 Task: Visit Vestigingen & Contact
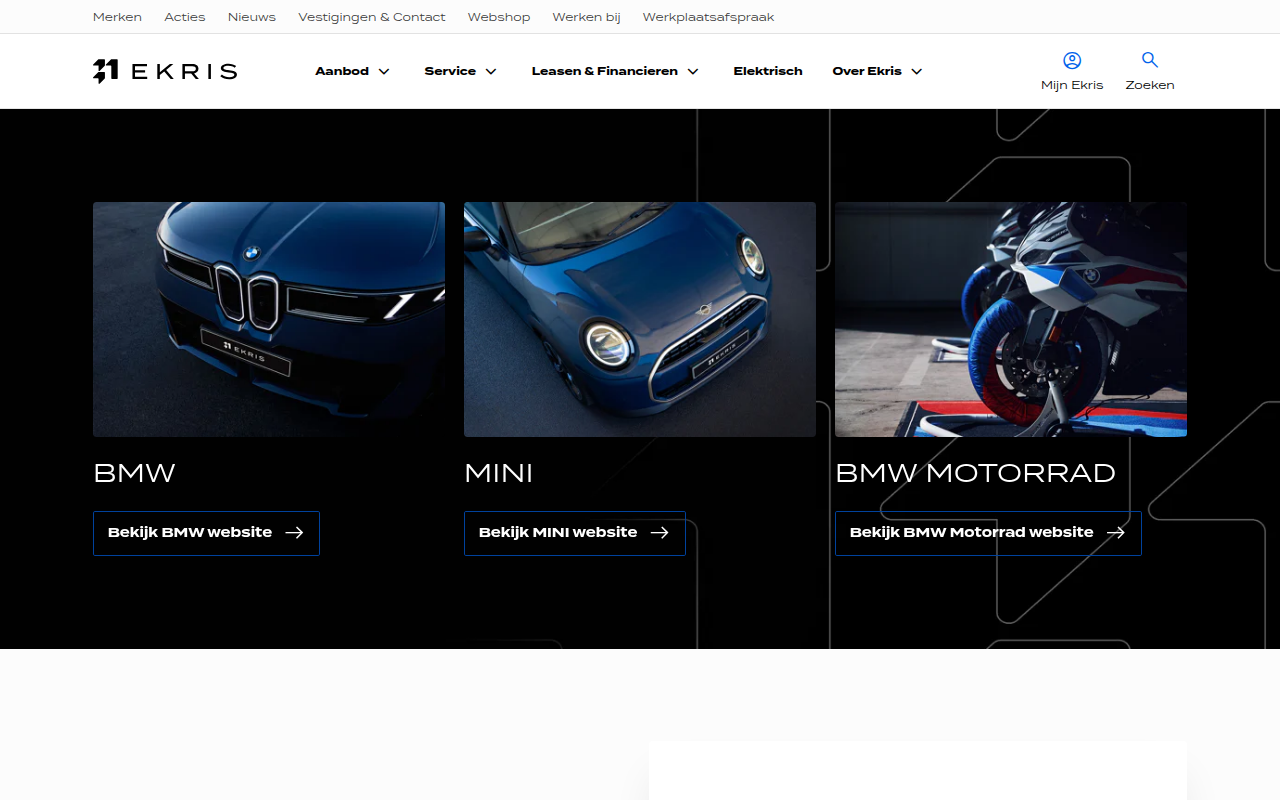point(372,17)
